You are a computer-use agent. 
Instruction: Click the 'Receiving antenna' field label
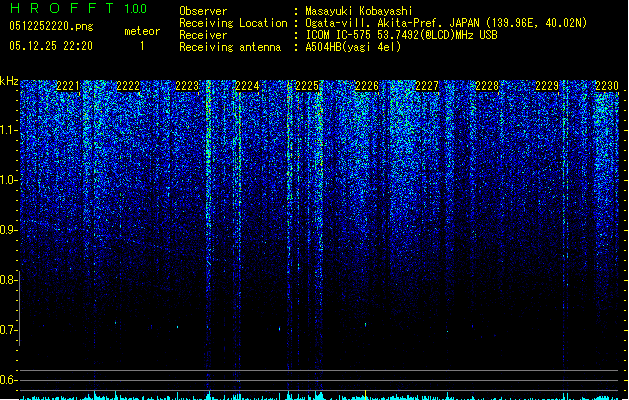pos(230,47)
